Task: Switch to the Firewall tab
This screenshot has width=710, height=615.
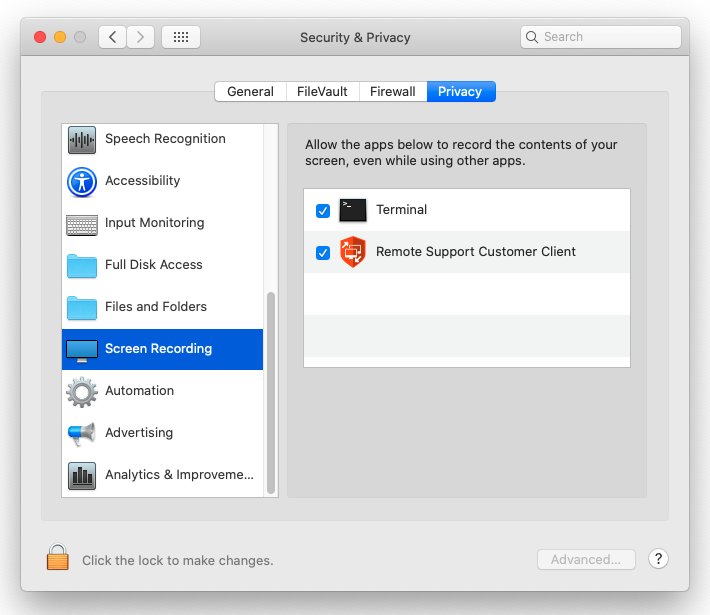Action: tap(392, 92)
